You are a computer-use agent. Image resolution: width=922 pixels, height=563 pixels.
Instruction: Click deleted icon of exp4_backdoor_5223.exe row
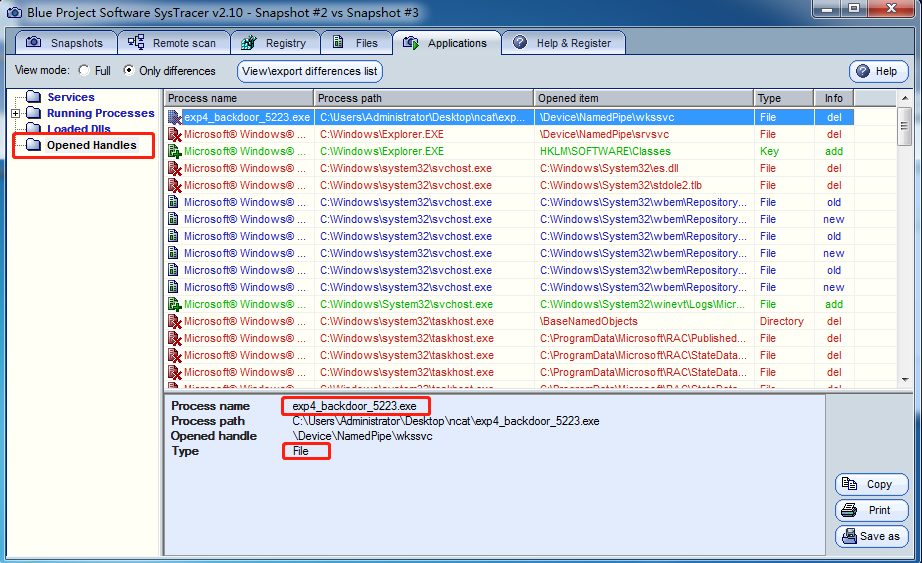click(x=175, y=117)
